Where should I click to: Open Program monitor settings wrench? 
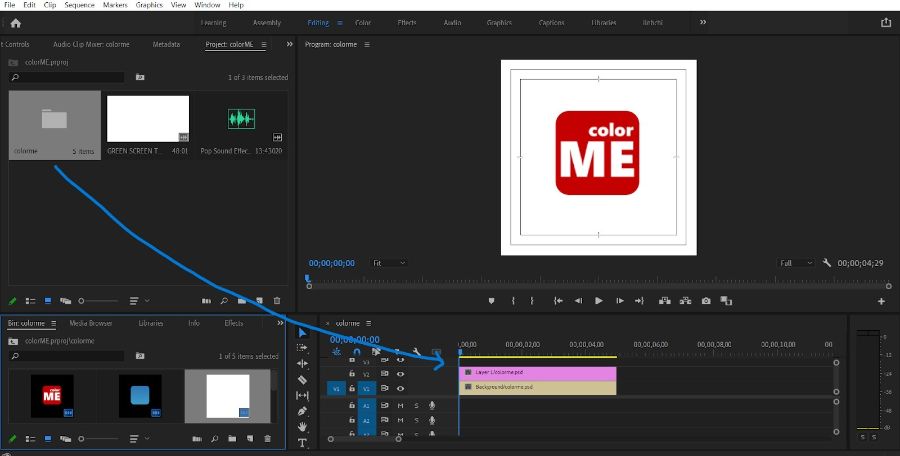[x=827, y=263]
